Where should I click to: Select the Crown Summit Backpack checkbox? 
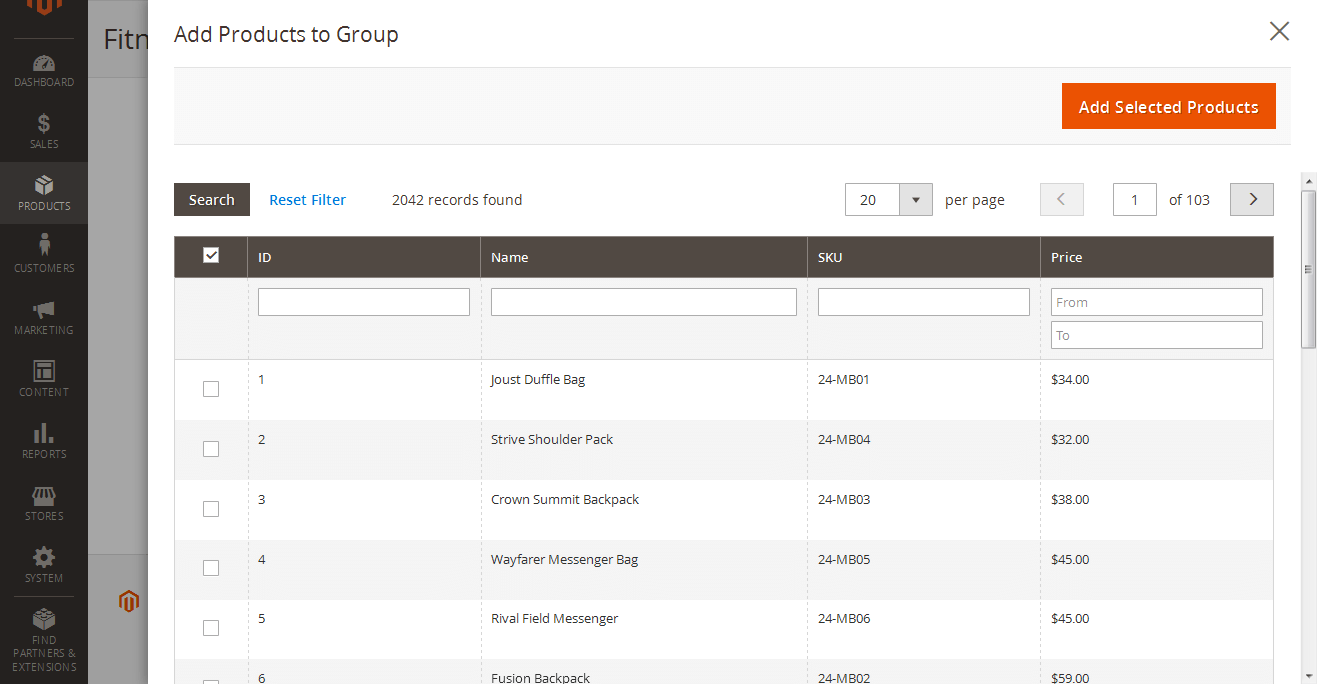pyautogui.click(x=210, y=509)
